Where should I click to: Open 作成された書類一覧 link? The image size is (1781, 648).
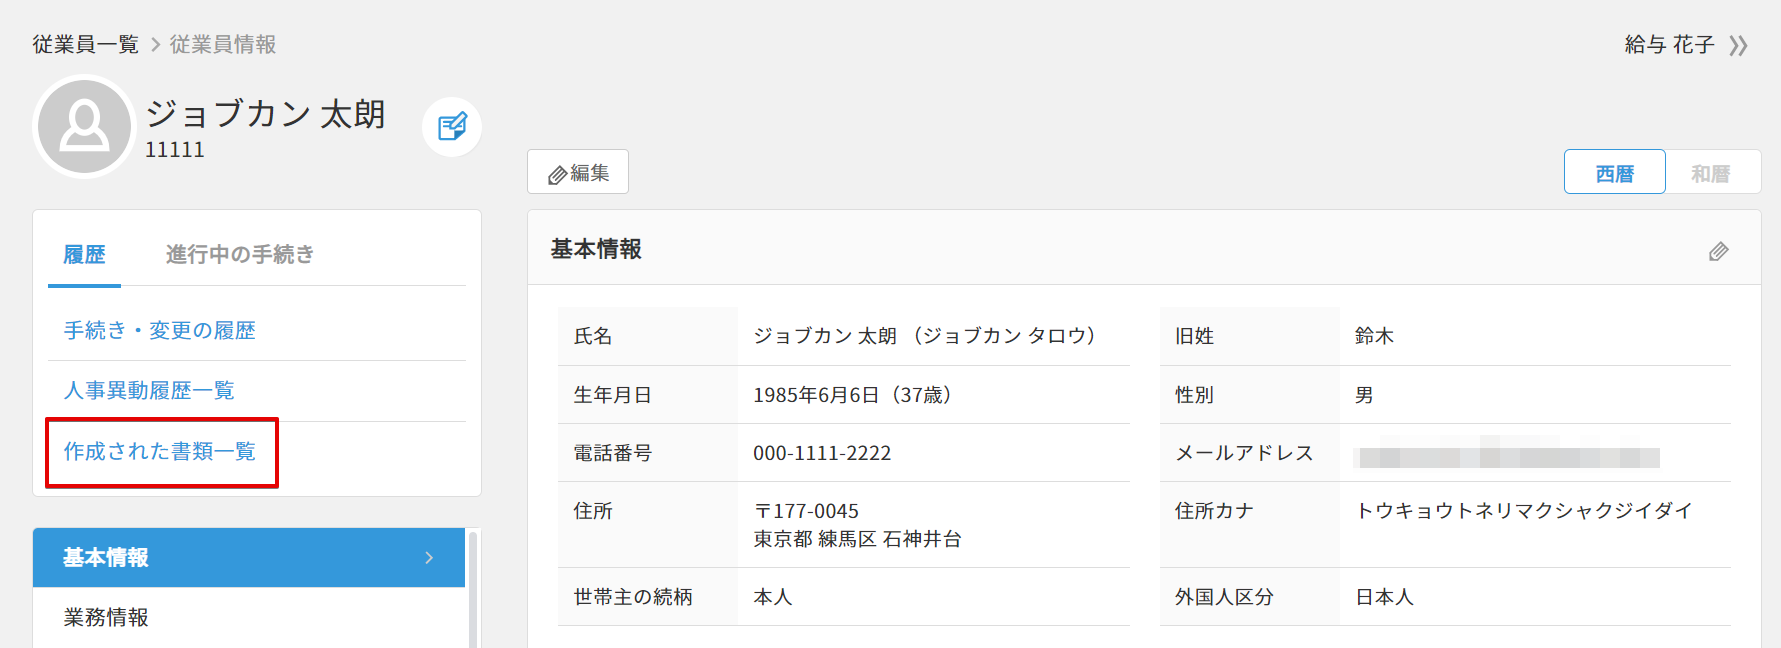(x=160, y=452)
